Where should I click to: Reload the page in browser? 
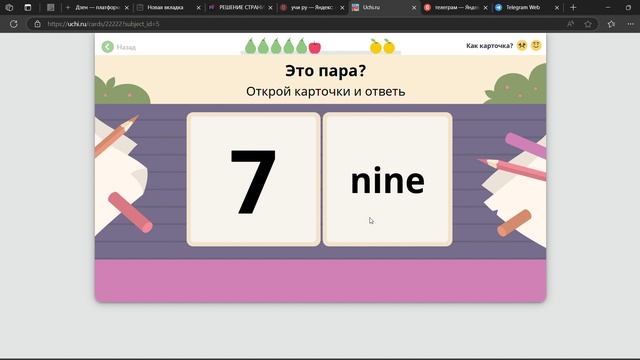tap(13, 24)
